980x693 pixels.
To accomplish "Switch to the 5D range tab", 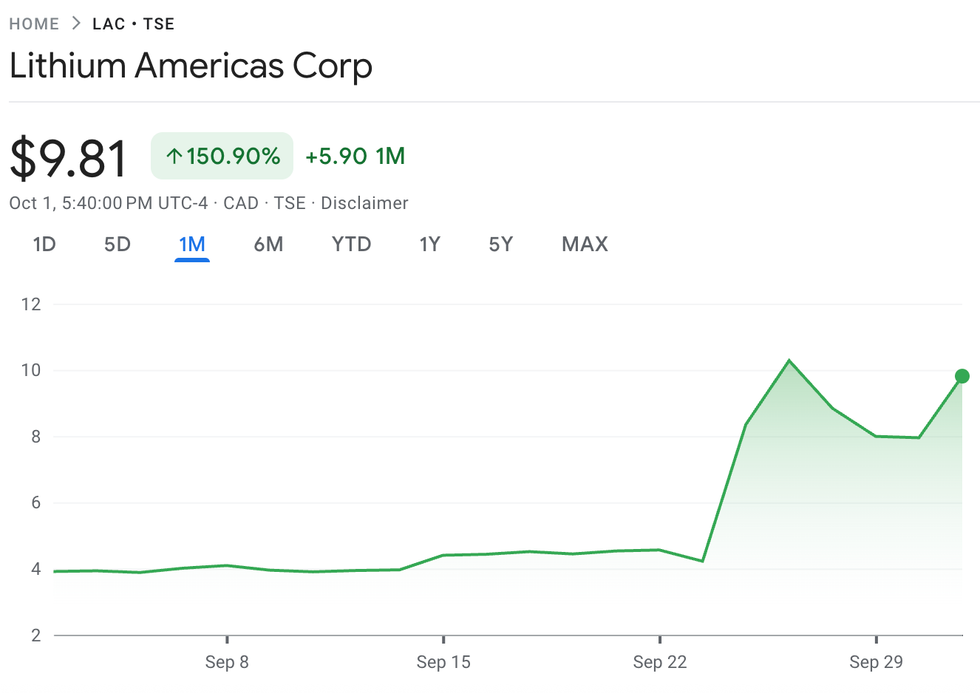I will click(x=117, y=244).
